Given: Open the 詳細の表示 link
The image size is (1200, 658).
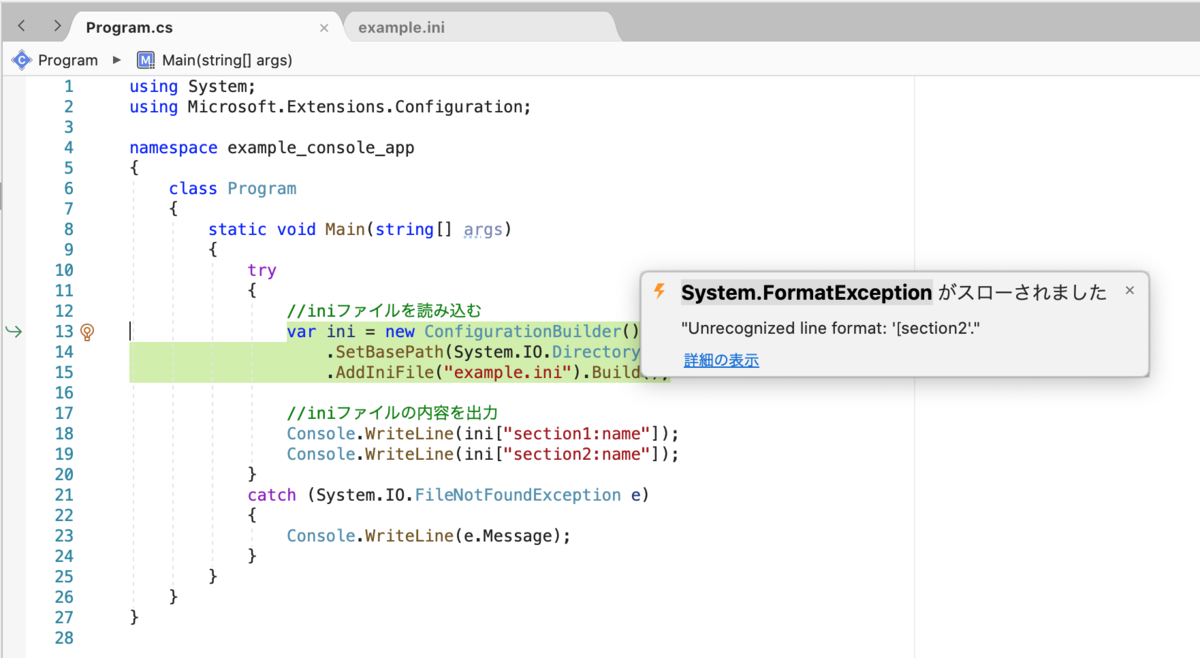Looking at the screenshot, I should coord(721,360).
